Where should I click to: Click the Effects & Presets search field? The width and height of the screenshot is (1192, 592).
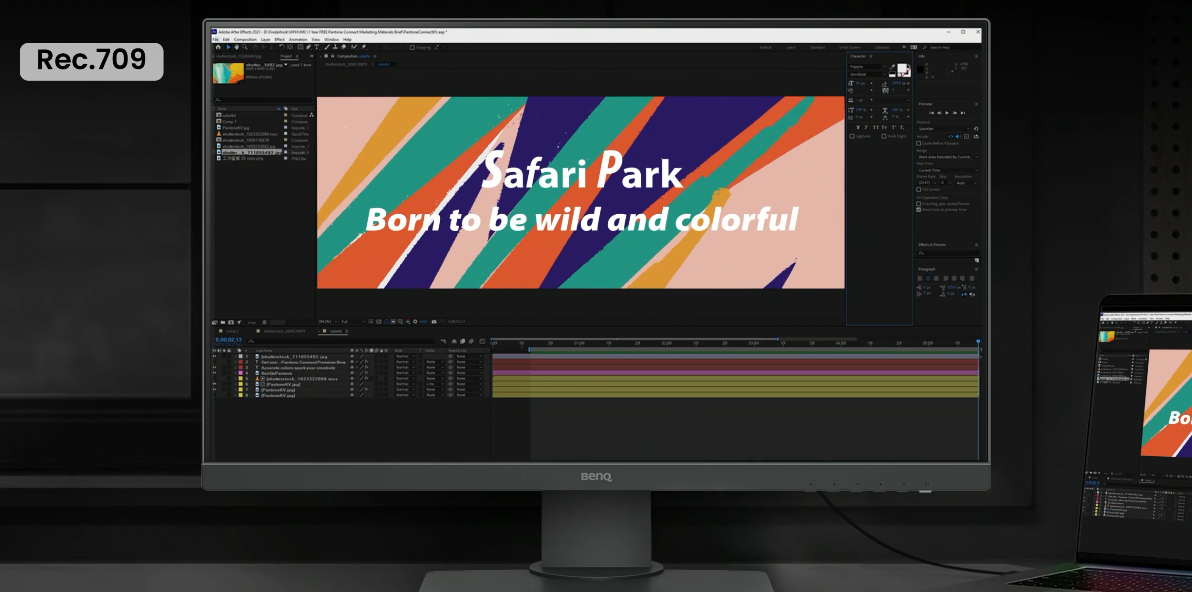click(948, 253)
